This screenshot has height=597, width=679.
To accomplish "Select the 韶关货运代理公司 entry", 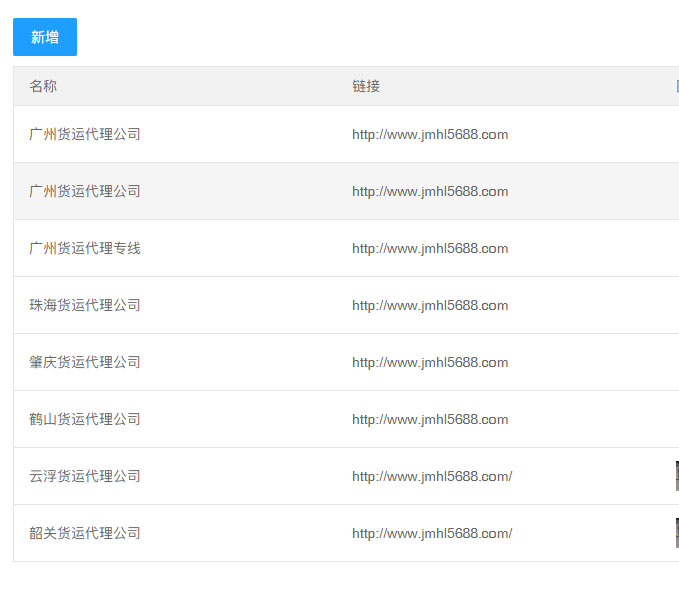I will 85,533.
